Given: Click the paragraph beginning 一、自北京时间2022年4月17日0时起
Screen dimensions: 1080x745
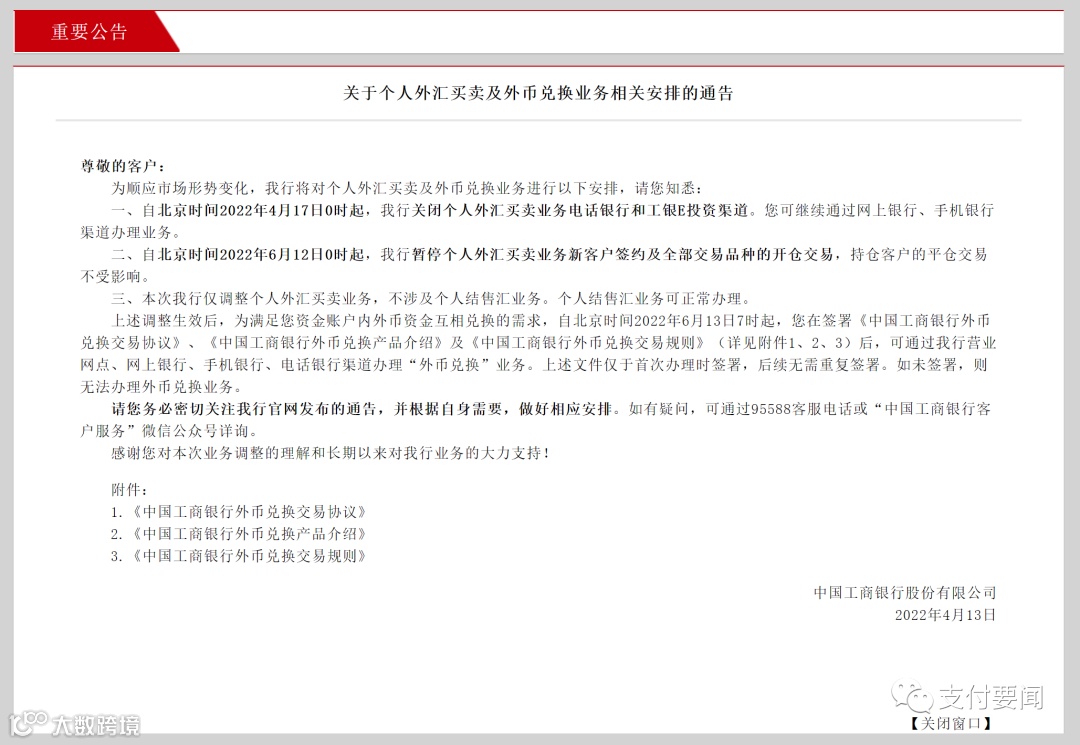Looking at the screenshot, I should [537, 221].
